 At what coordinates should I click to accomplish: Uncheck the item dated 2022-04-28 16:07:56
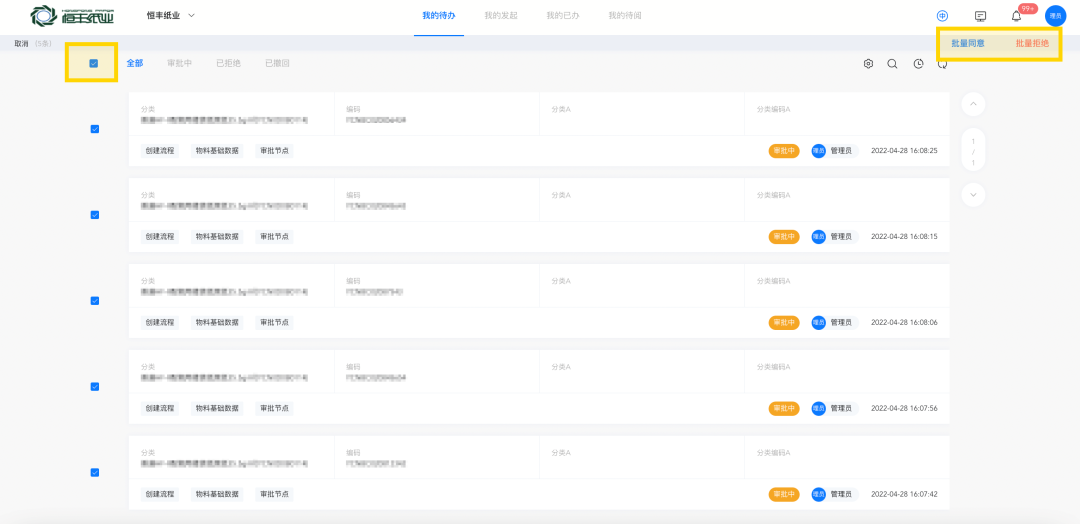point(95,386)
